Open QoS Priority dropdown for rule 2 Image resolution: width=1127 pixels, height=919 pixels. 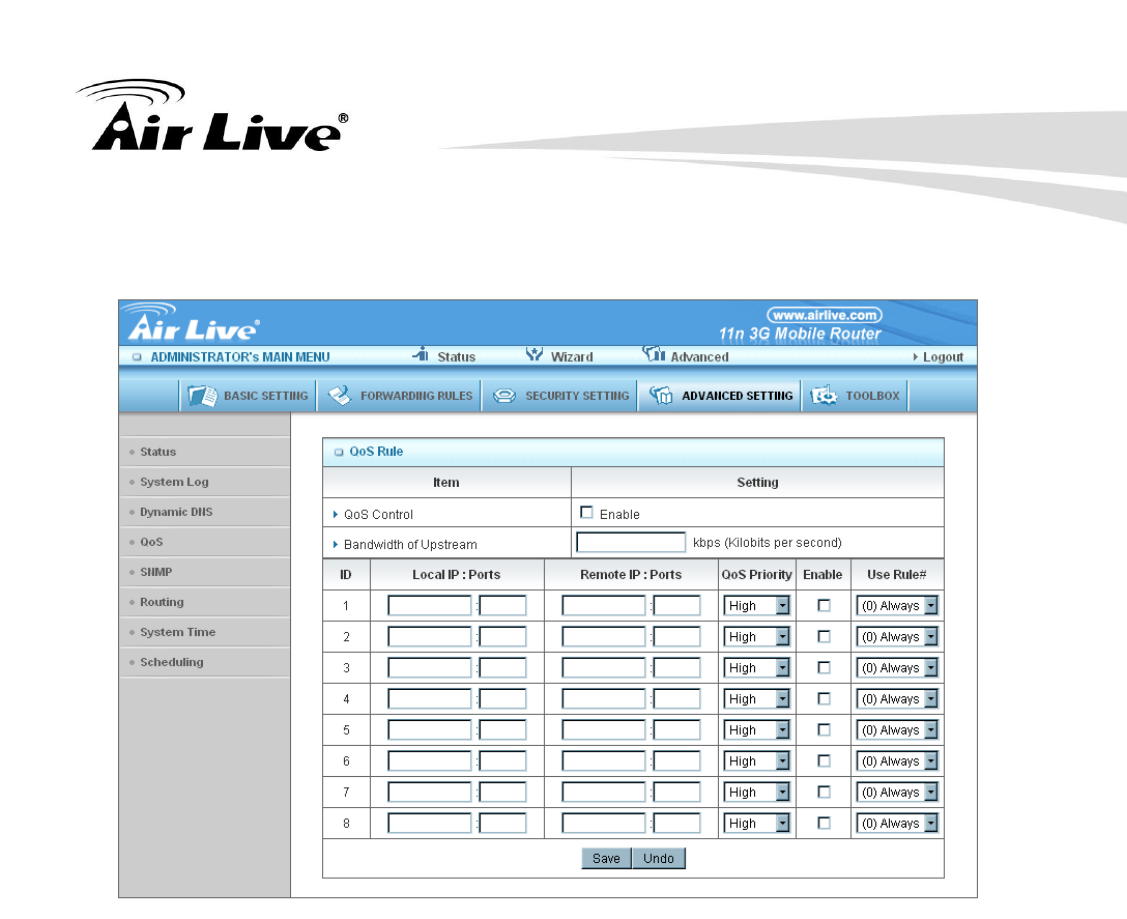(757, 637)
